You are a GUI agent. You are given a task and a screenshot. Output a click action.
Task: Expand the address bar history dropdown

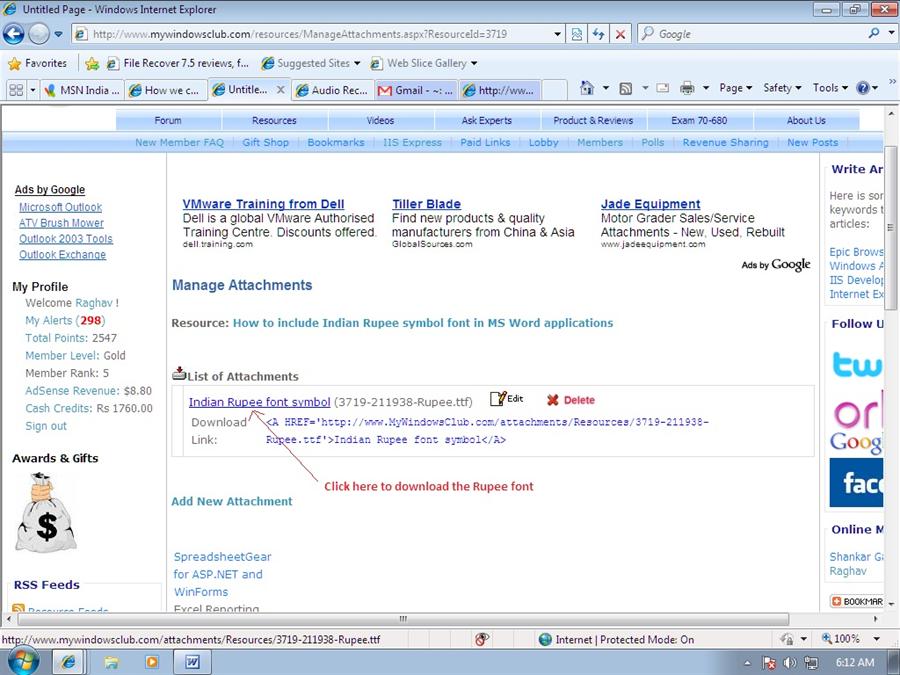(557, 34)
